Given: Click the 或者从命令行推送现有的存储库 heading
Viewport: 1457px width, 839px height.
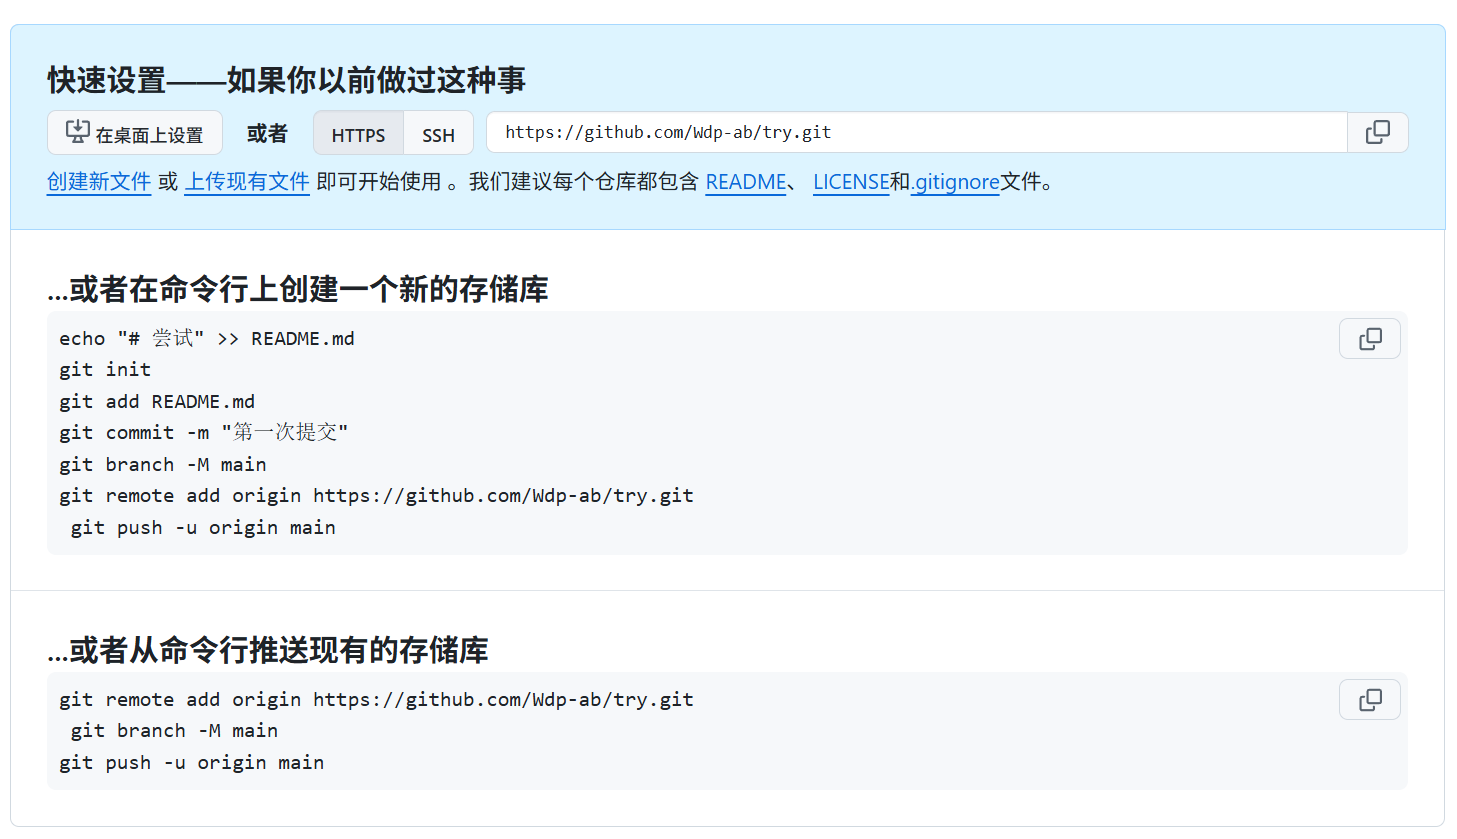Looking at the screenshot, I should pos(268,651).
